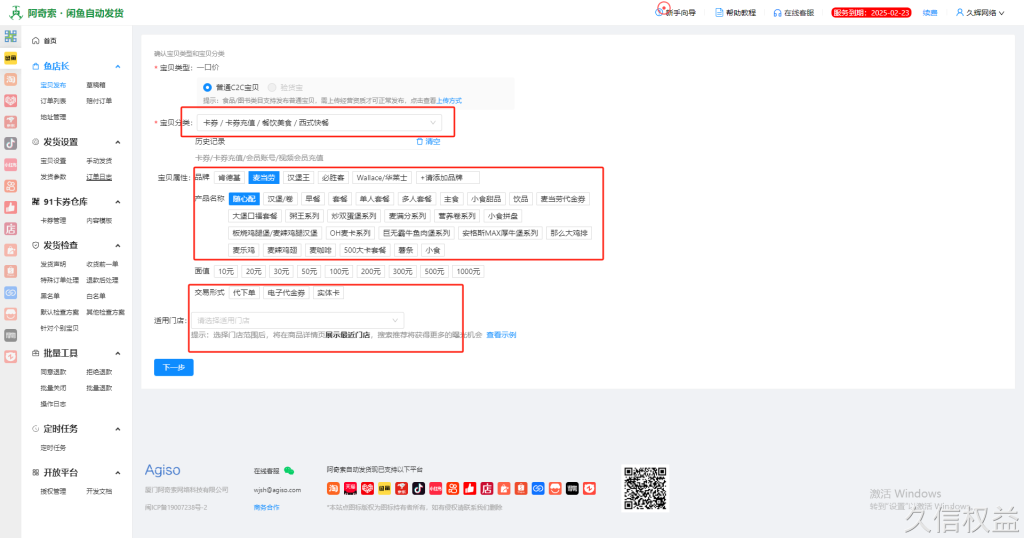Click the clock icon beside 定时任务
This screenshot has width=1024, height=538.
[36, 429]
